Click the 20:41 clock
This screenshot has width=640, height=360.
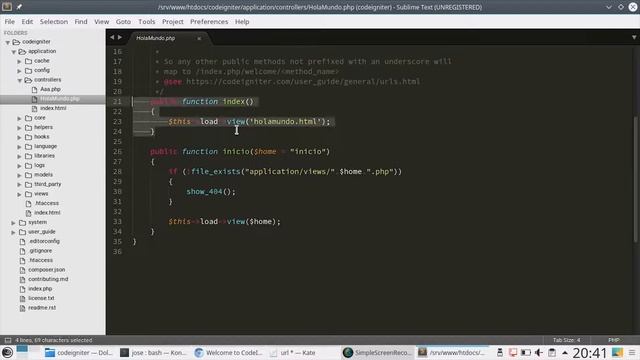coord(589,353)
